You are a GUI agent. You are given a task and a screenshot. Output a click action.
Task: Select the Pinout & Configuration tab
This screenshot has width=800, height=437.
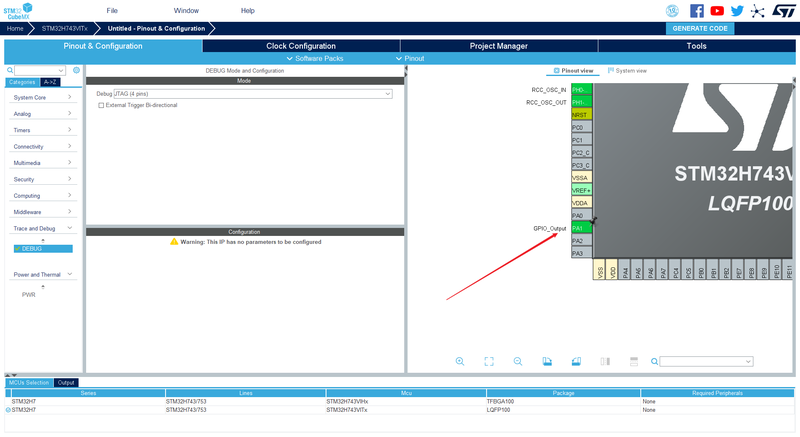pyautogui.click(x=103, y=46)
